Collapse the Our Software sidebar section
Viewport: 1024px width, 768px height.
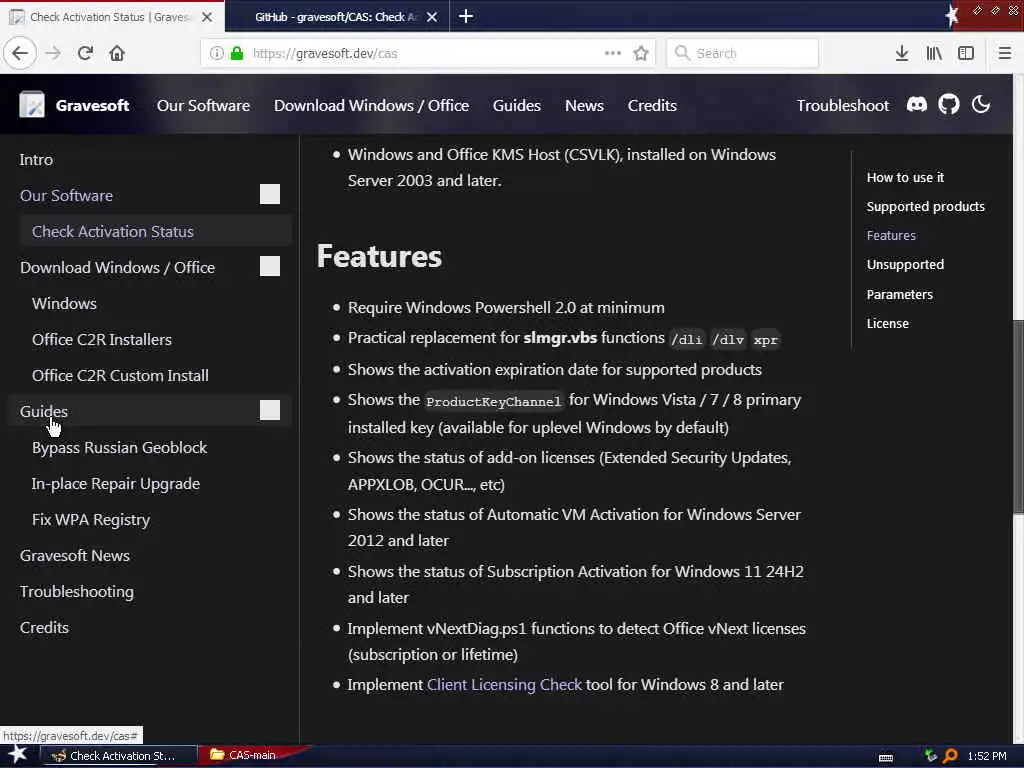point(270,194)
